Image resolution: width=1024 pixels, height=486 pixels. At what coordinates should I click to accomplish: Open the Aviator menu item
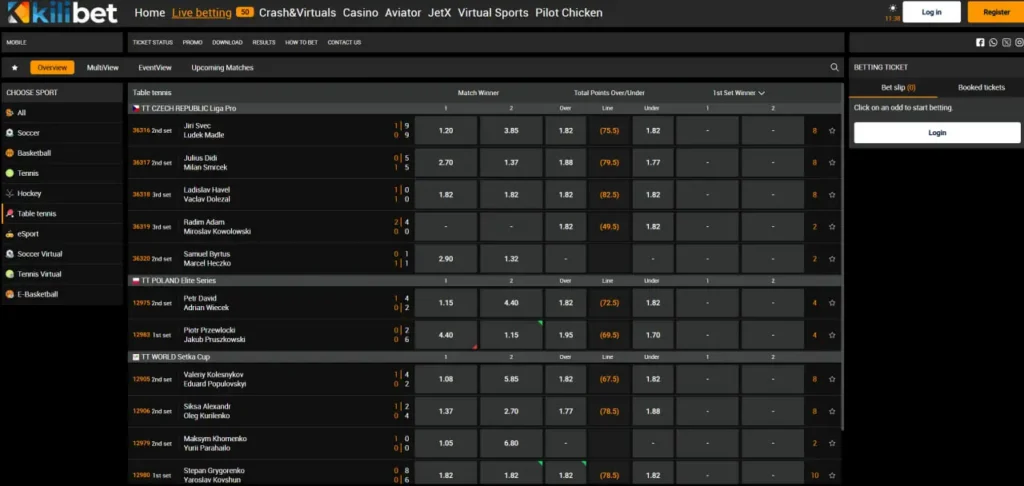(x=403, y=12)
